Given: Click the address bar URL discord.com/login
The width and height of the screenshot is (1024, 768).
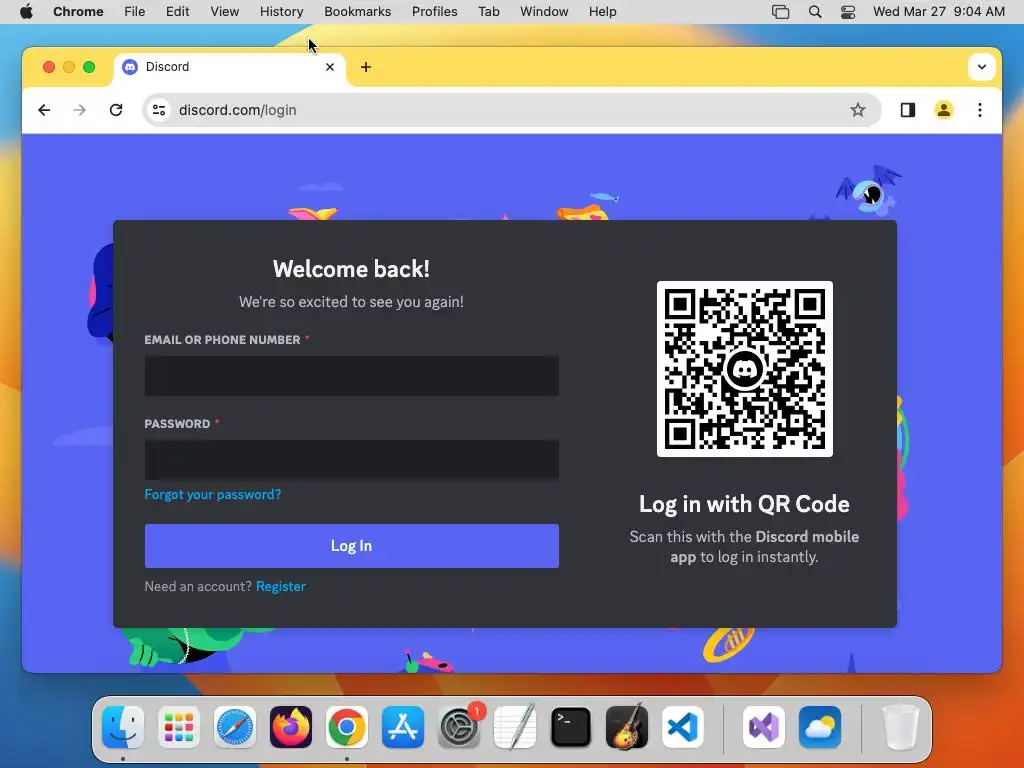Looking at the screenshot, I should pyautogui.click(x=238, y=110).
